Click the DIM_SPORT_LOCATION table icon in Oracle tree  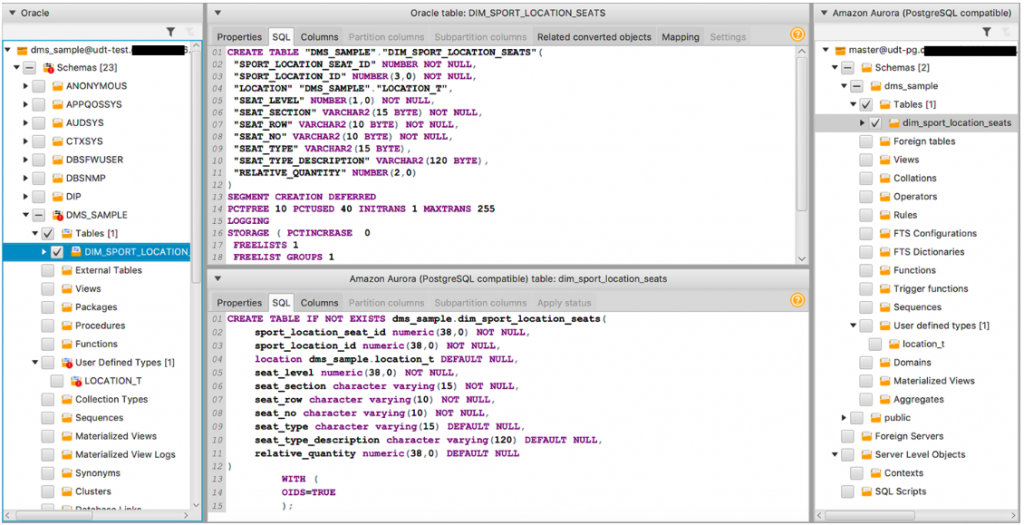pos(76,251)
